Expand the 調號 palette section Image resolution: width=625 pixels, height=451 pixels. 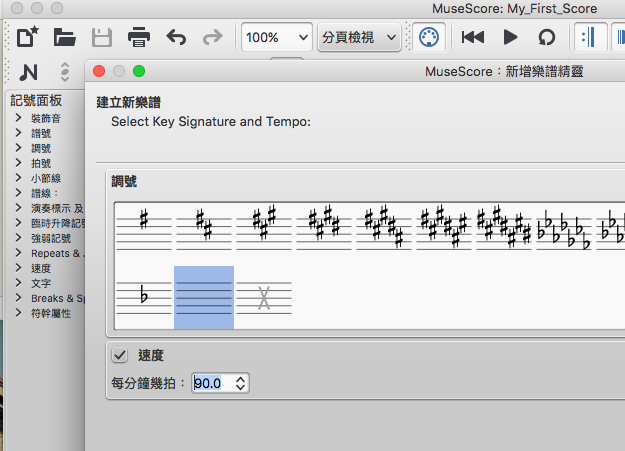click(19, 148)
